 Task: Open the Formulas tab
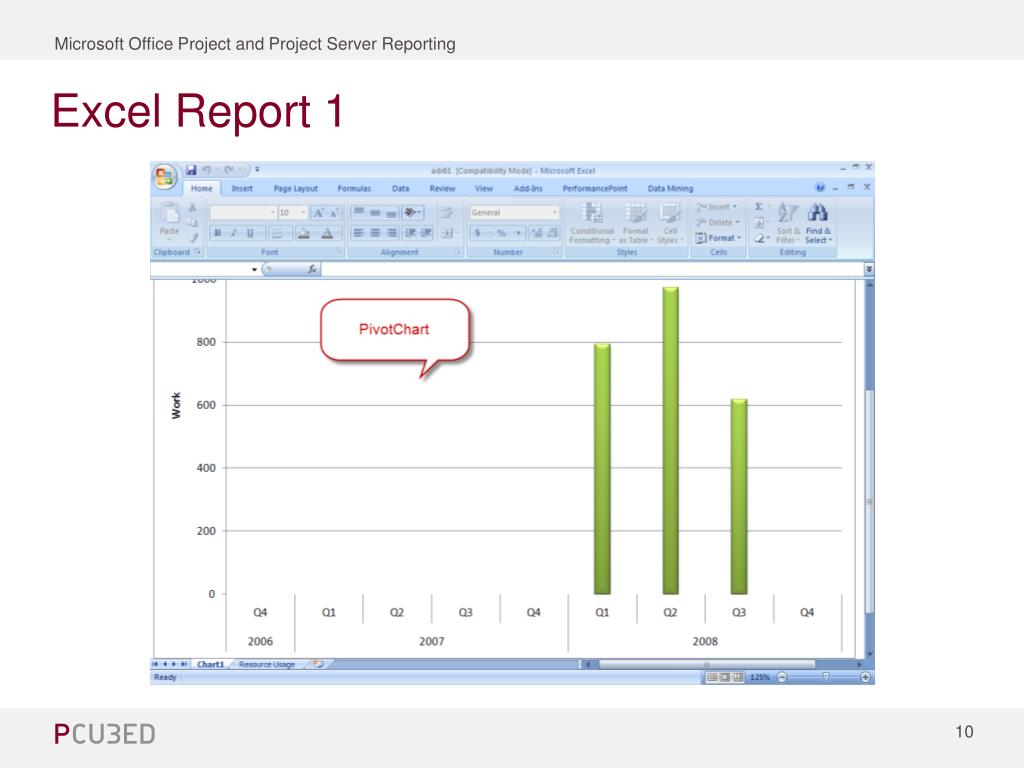tap(354, 189)
